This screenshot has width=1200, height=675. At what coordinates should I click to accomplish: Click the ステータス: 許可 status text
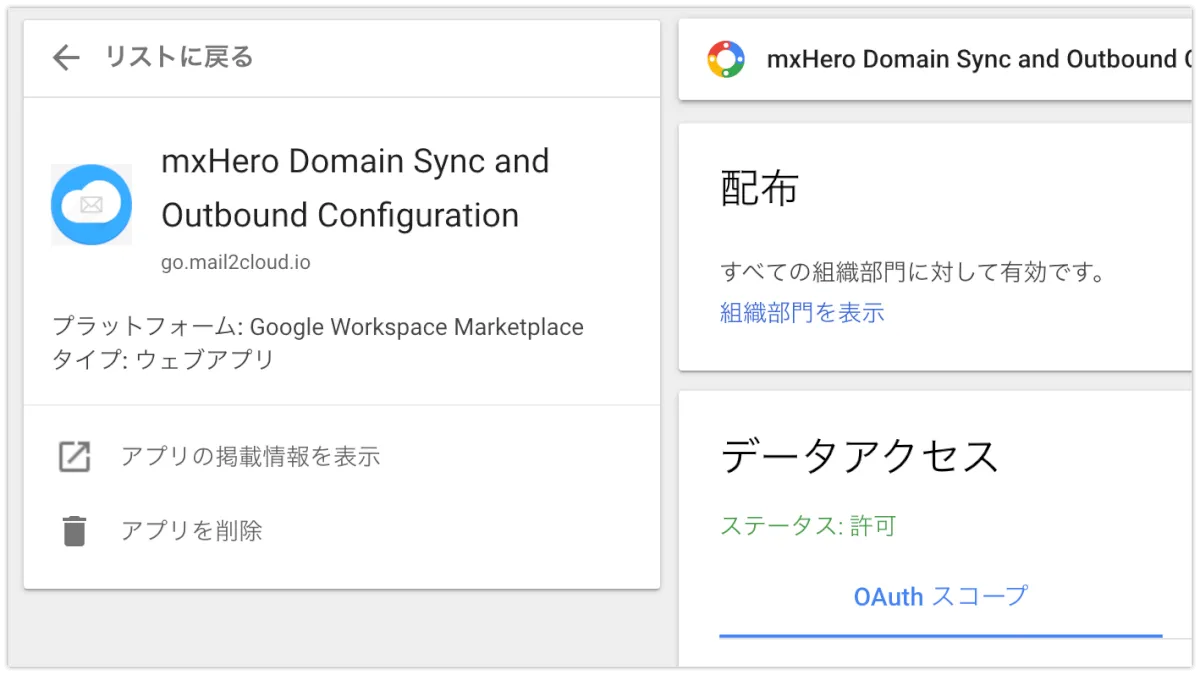808,526
